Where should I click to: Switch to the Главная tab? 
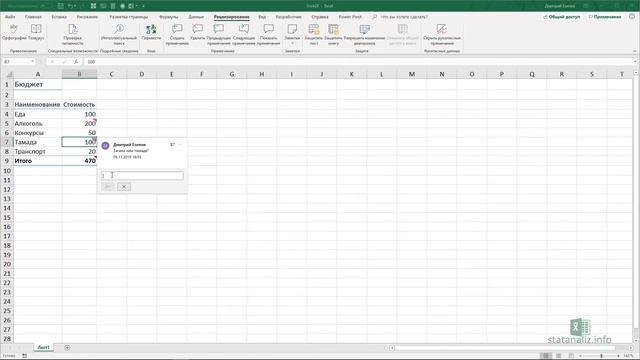coord(33,17)
